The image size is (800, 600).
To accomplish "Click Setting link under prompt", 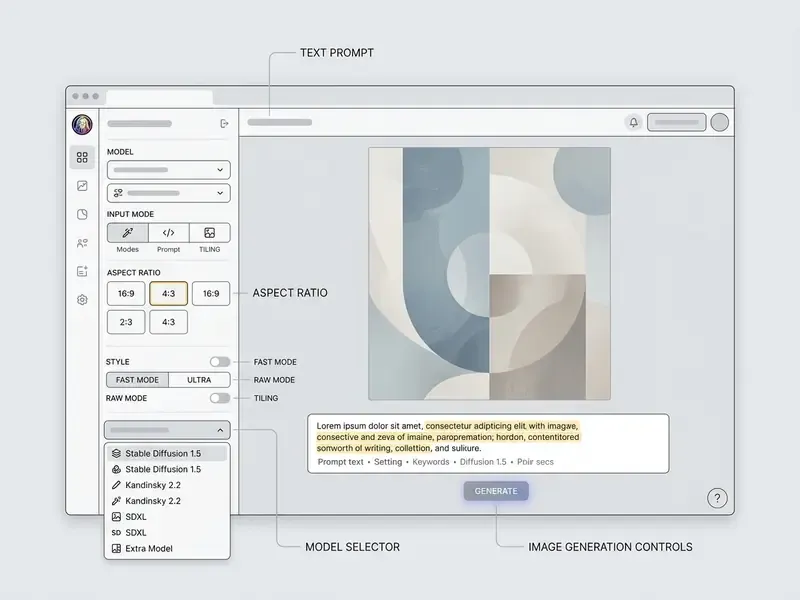I will [x=388, y=462].
